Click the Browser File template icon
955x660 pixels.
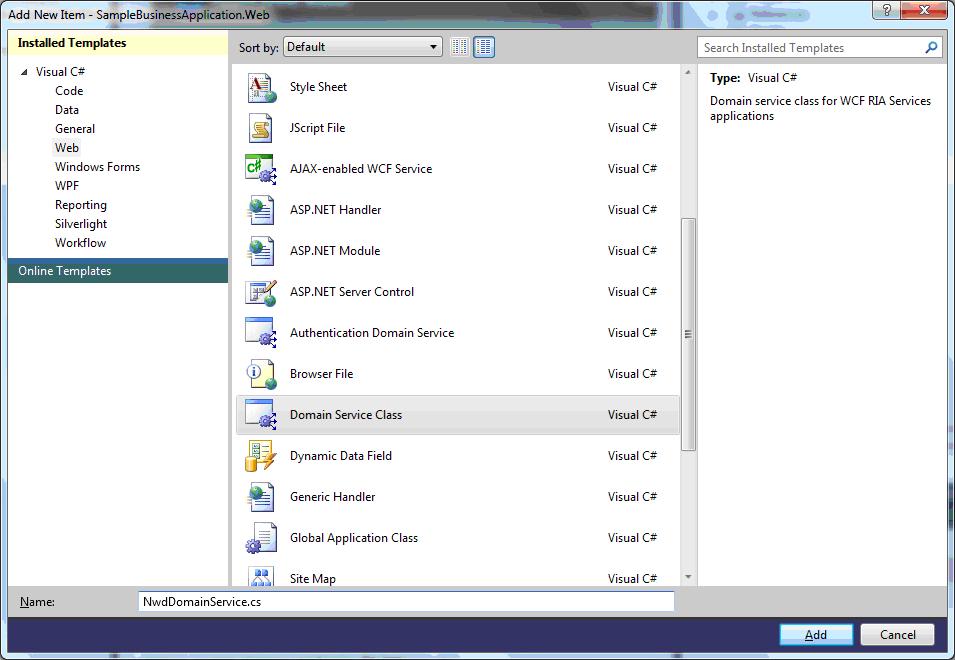261,374
